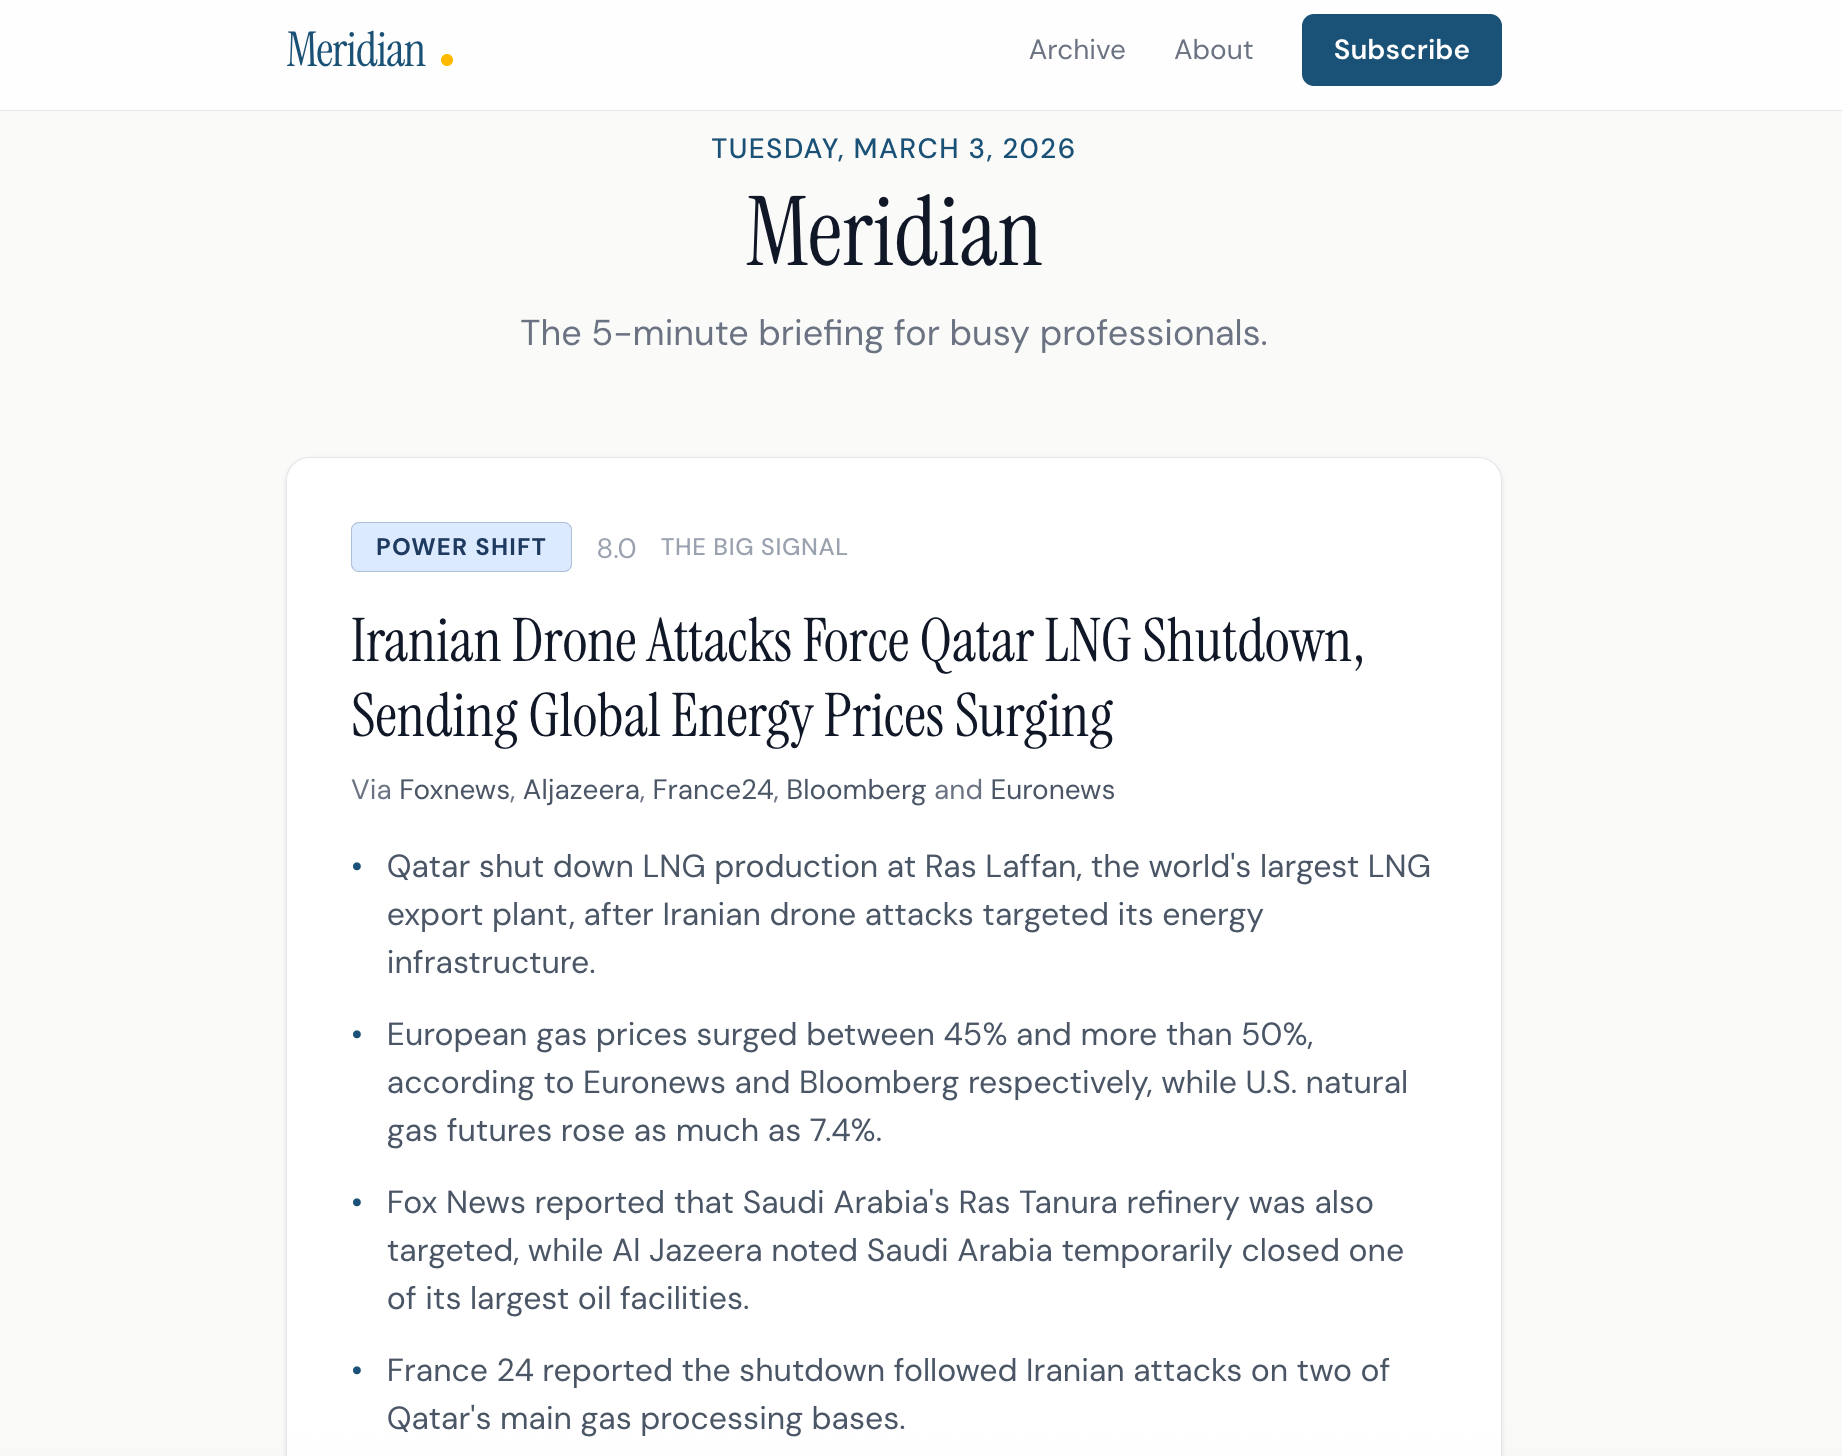1842x1456 pixels.
Task: Open the Iranian Drone Attacks headline article
Action: point(857,678)
